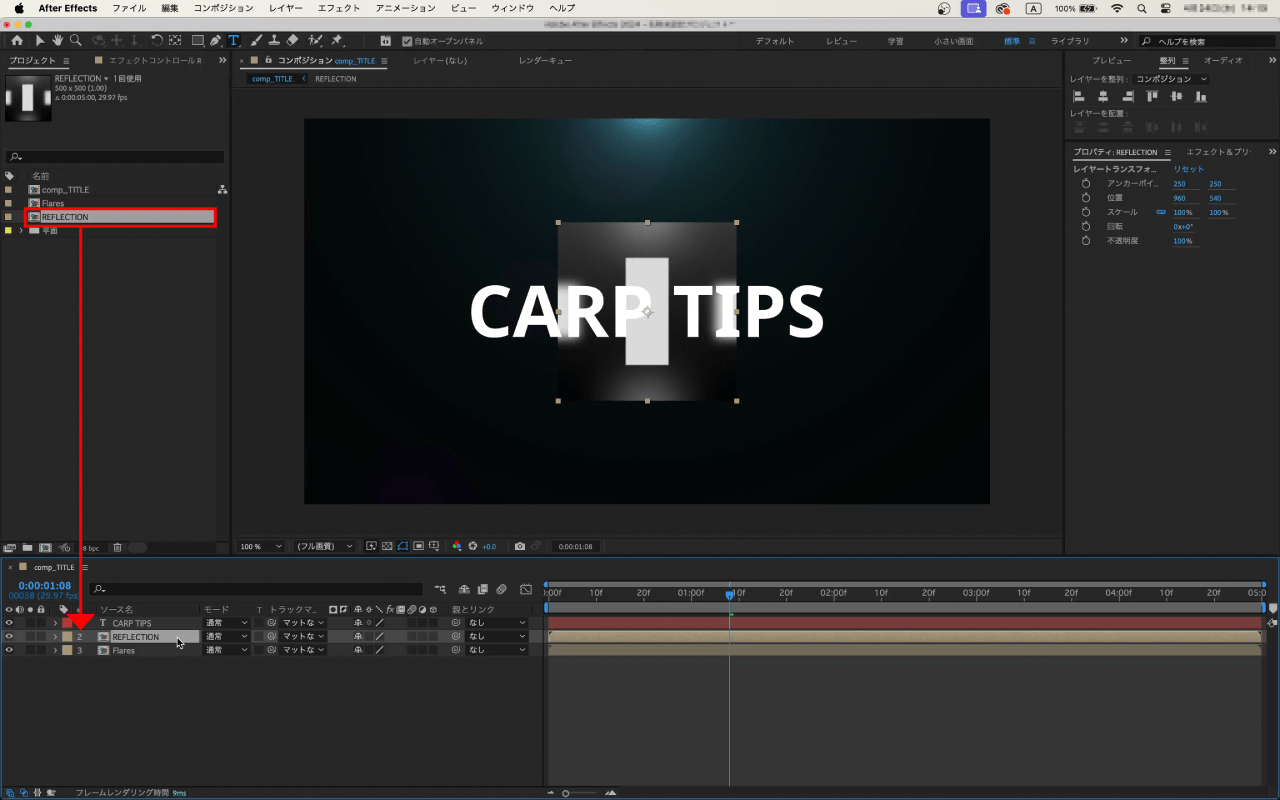The height and width of the screenshot is (800, 1280).
Task: Open the コンポジション menu
Action: click(x=223, y=8)
